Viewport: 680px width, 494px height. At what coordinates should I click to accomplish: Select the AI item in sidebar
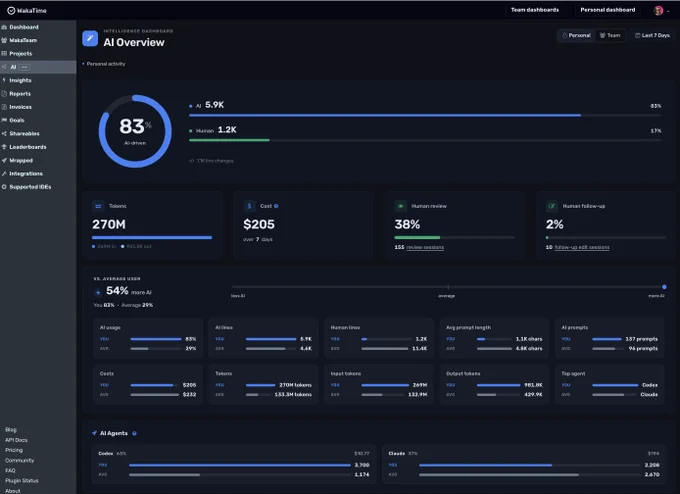(x=38, y=67)
